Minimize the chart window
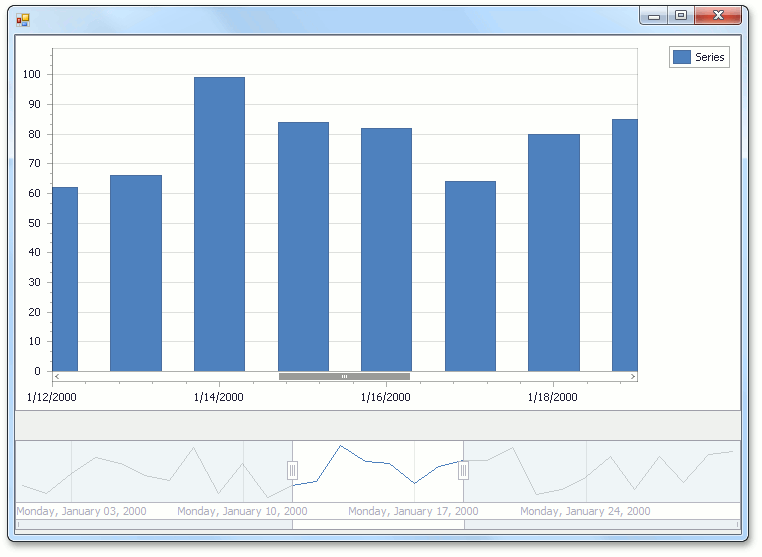This screenshot has height=557, width=762. (x=654, y=16)
